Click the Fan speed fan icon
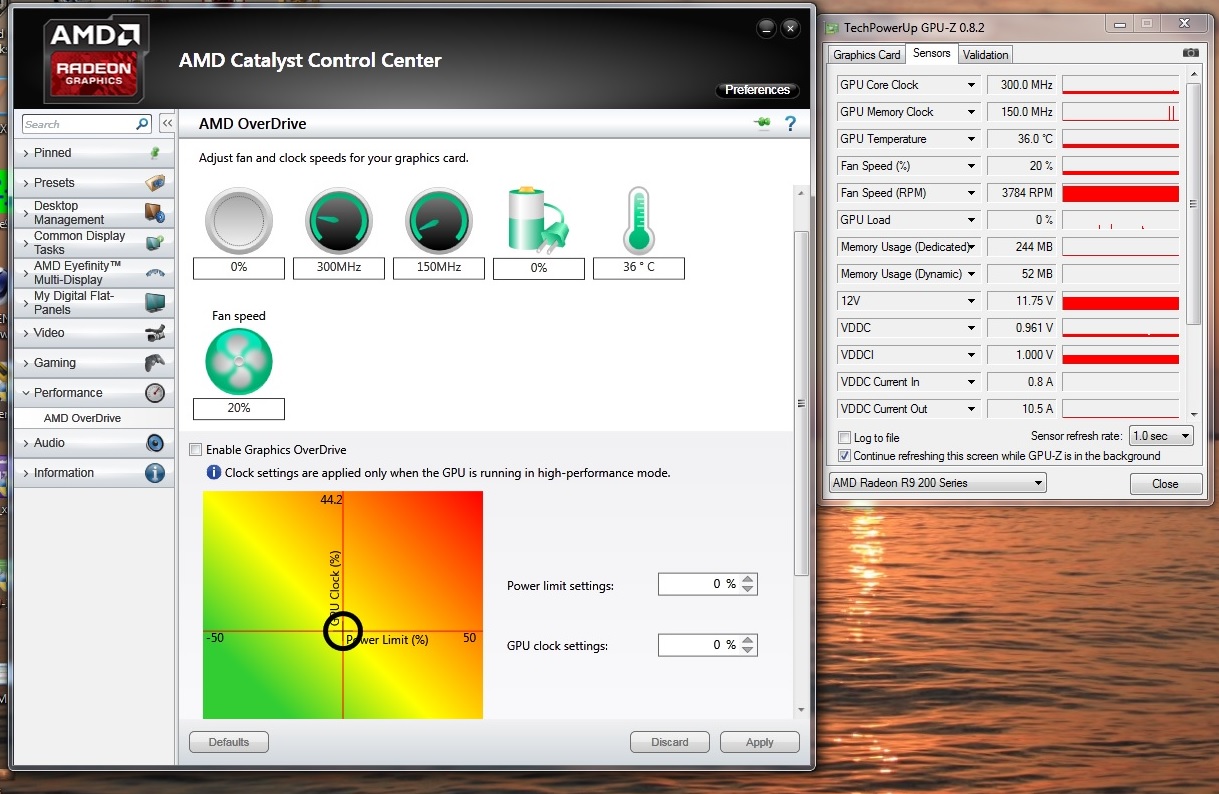Image resolution: width=1219 pixels, height=794 pixels. [x=239, y=360]
